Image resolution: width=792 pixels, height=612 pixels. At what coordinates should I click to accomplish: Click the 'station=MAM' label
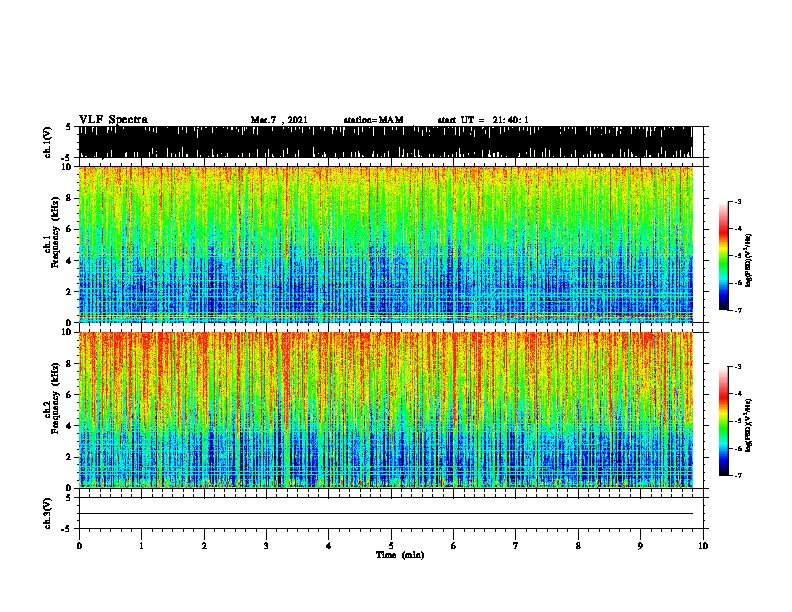pos(373,120)
